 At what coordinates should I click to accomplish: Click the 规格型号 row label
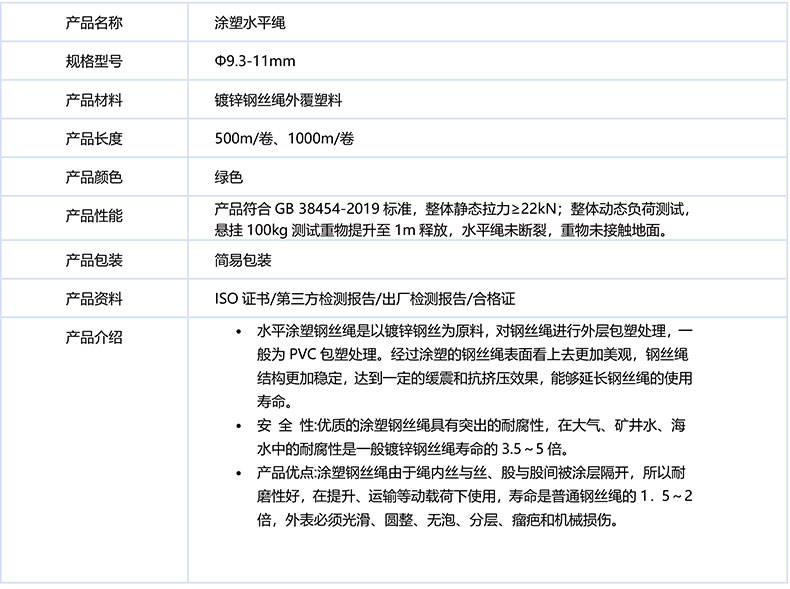tap(93, 61)
